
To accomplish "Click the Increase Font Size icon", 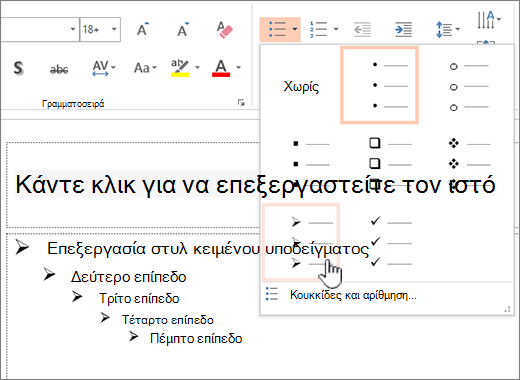I will tap(143, 30).
